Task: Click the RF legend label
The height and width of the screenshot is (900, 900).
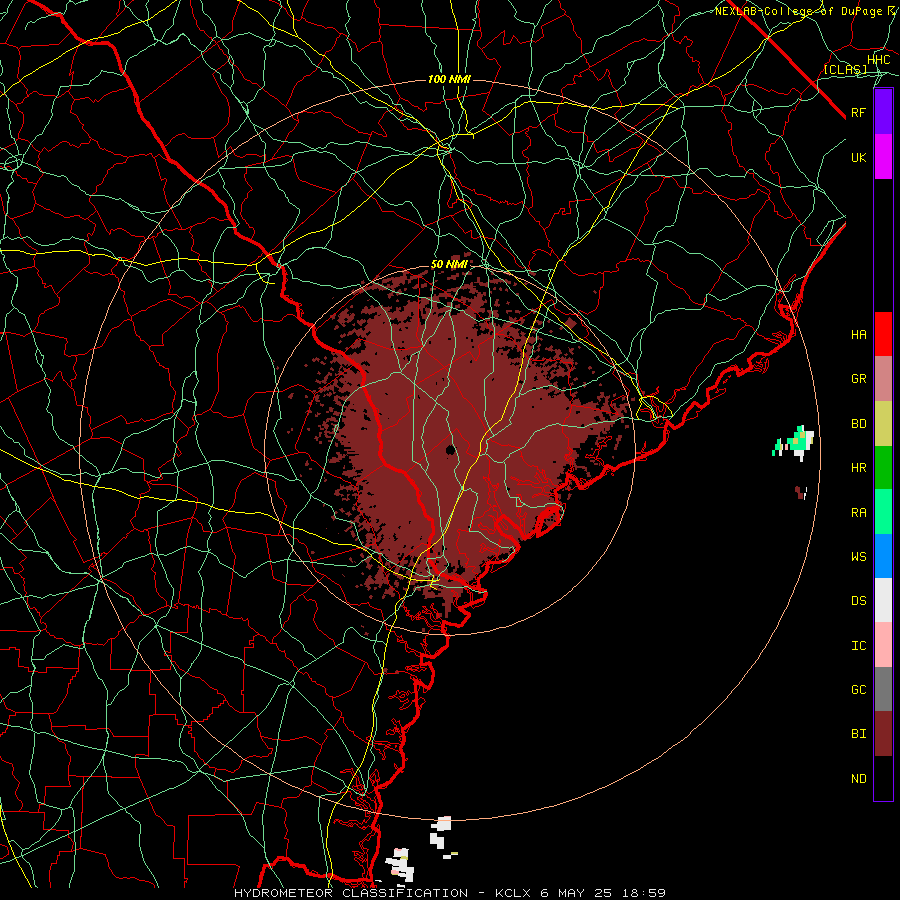Action: click(x=858, y=112)
